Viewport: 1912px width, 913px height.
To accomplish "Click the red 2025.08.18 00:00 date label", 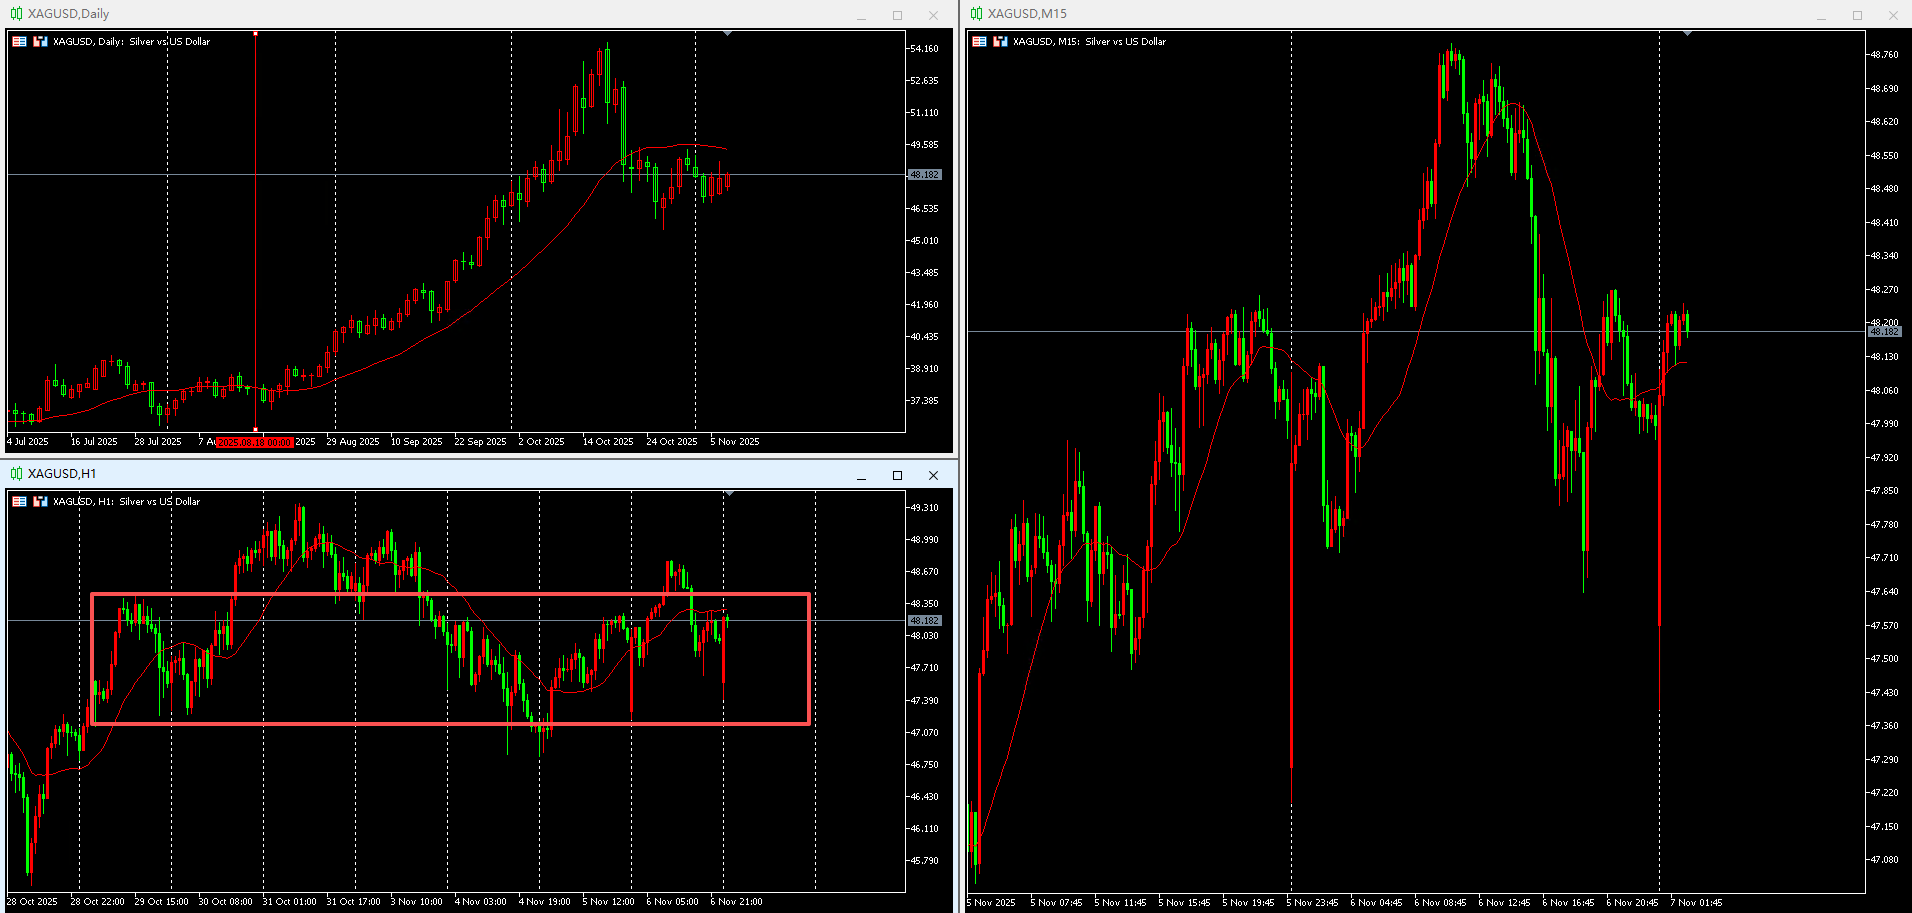I will pos(255,442).
